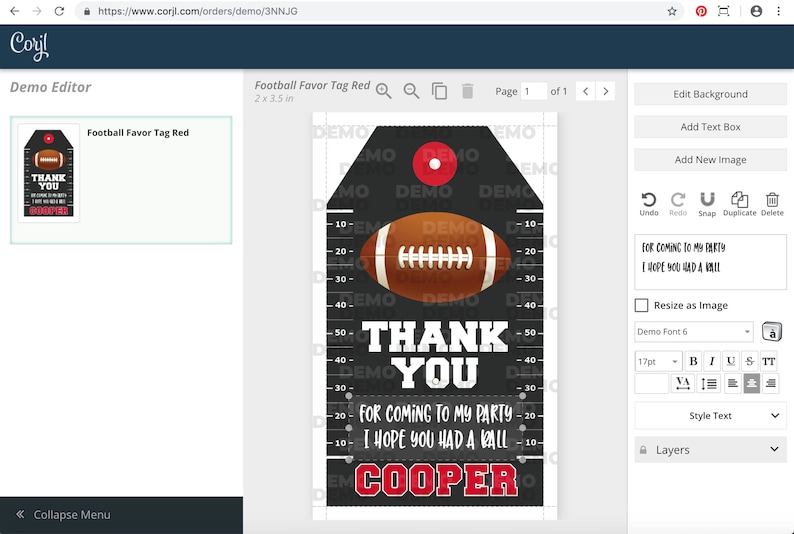Select the football image on canvas
Viewport: 794px width, 534px height.
(x=435, y=257)
